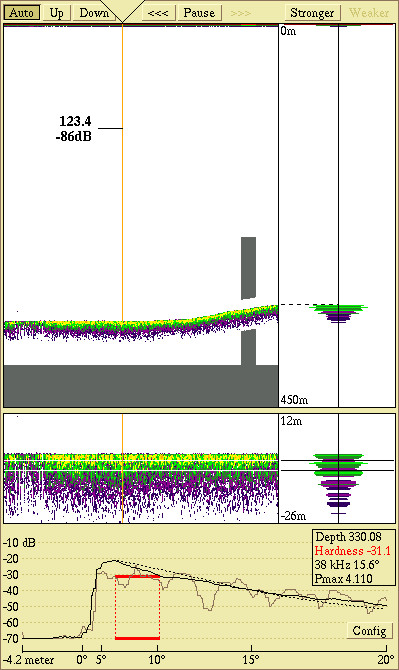Viewport: 399px width, 670px height.
Task: Step back with the <<< button
Action: pyautogui.click(x=158, y=13)
